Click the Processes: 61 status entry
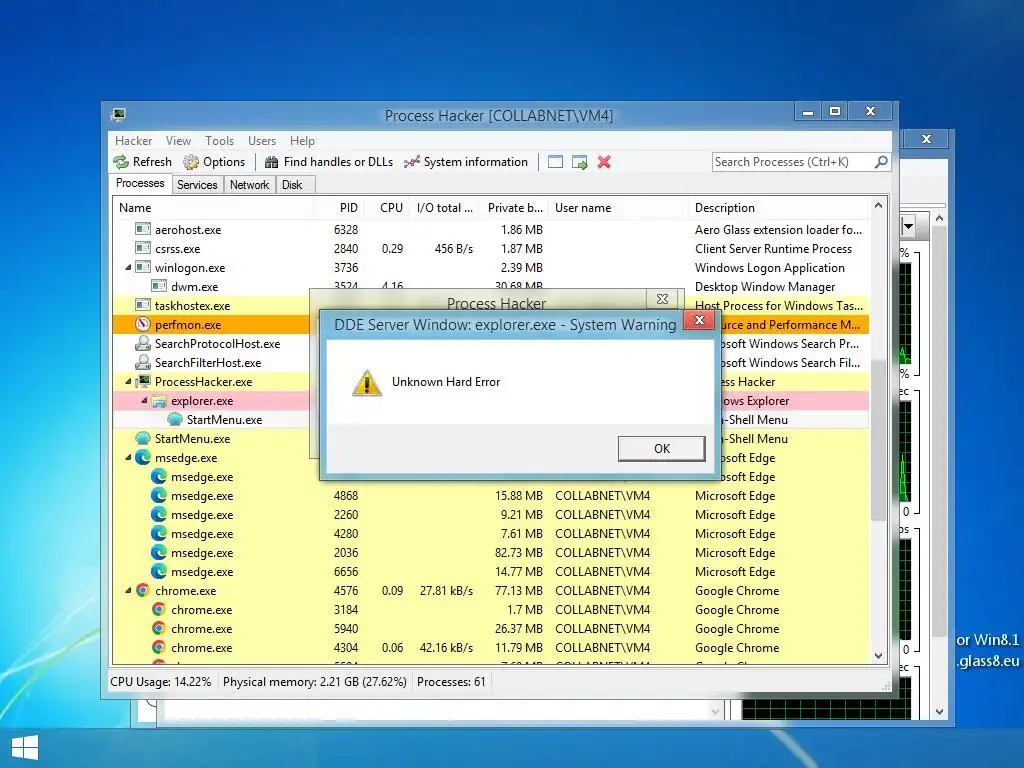Screen dimensions: 1024x768 click(x=451, y=682)
